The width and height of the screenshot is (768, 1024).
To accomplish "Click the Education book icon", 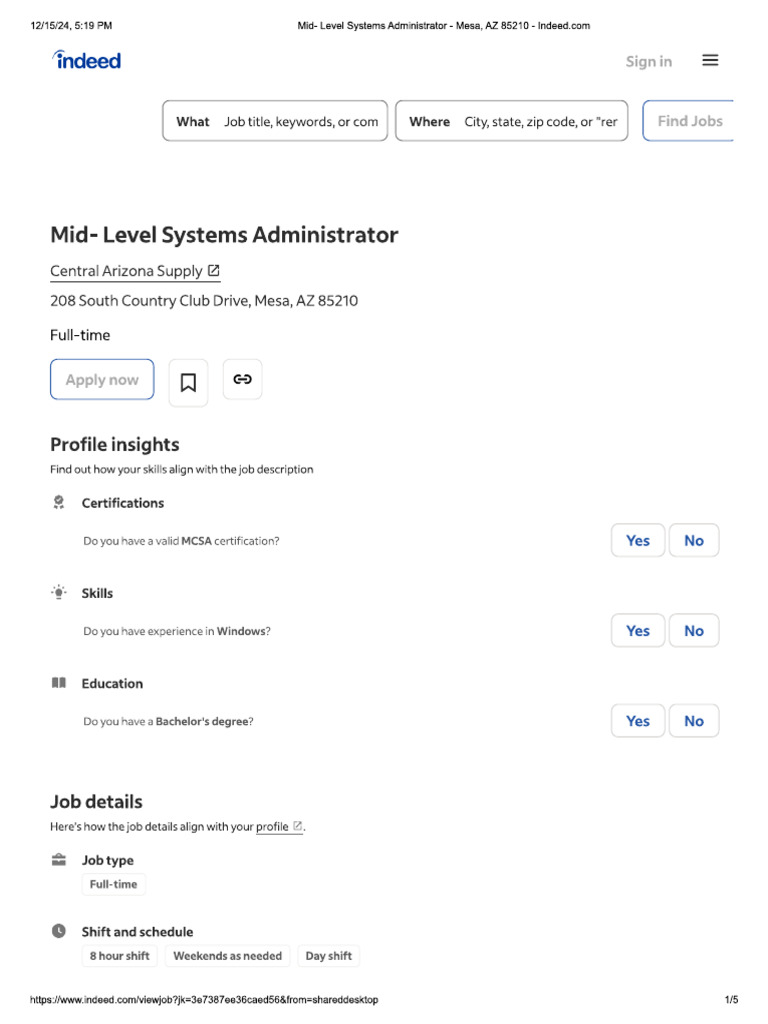I will [59, 683].
